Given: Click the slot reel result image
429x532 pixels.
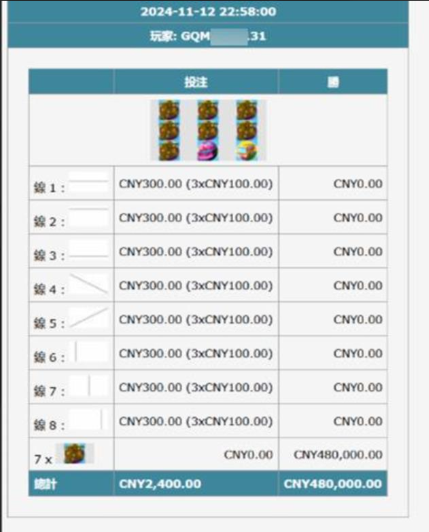Looking at the screenshot, I should coord(208,130).
